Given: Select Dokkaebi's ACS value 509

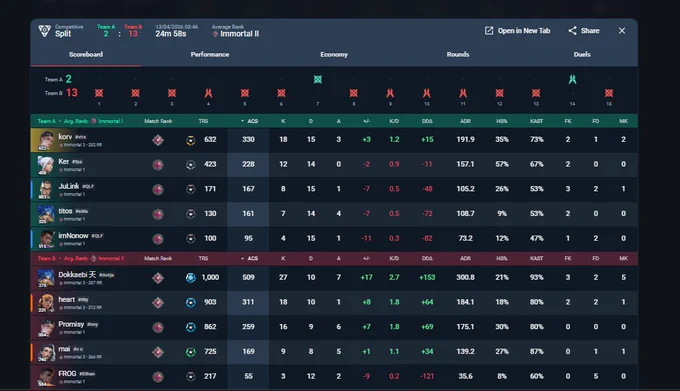Looking at the screenshot, I should [248, 277].
